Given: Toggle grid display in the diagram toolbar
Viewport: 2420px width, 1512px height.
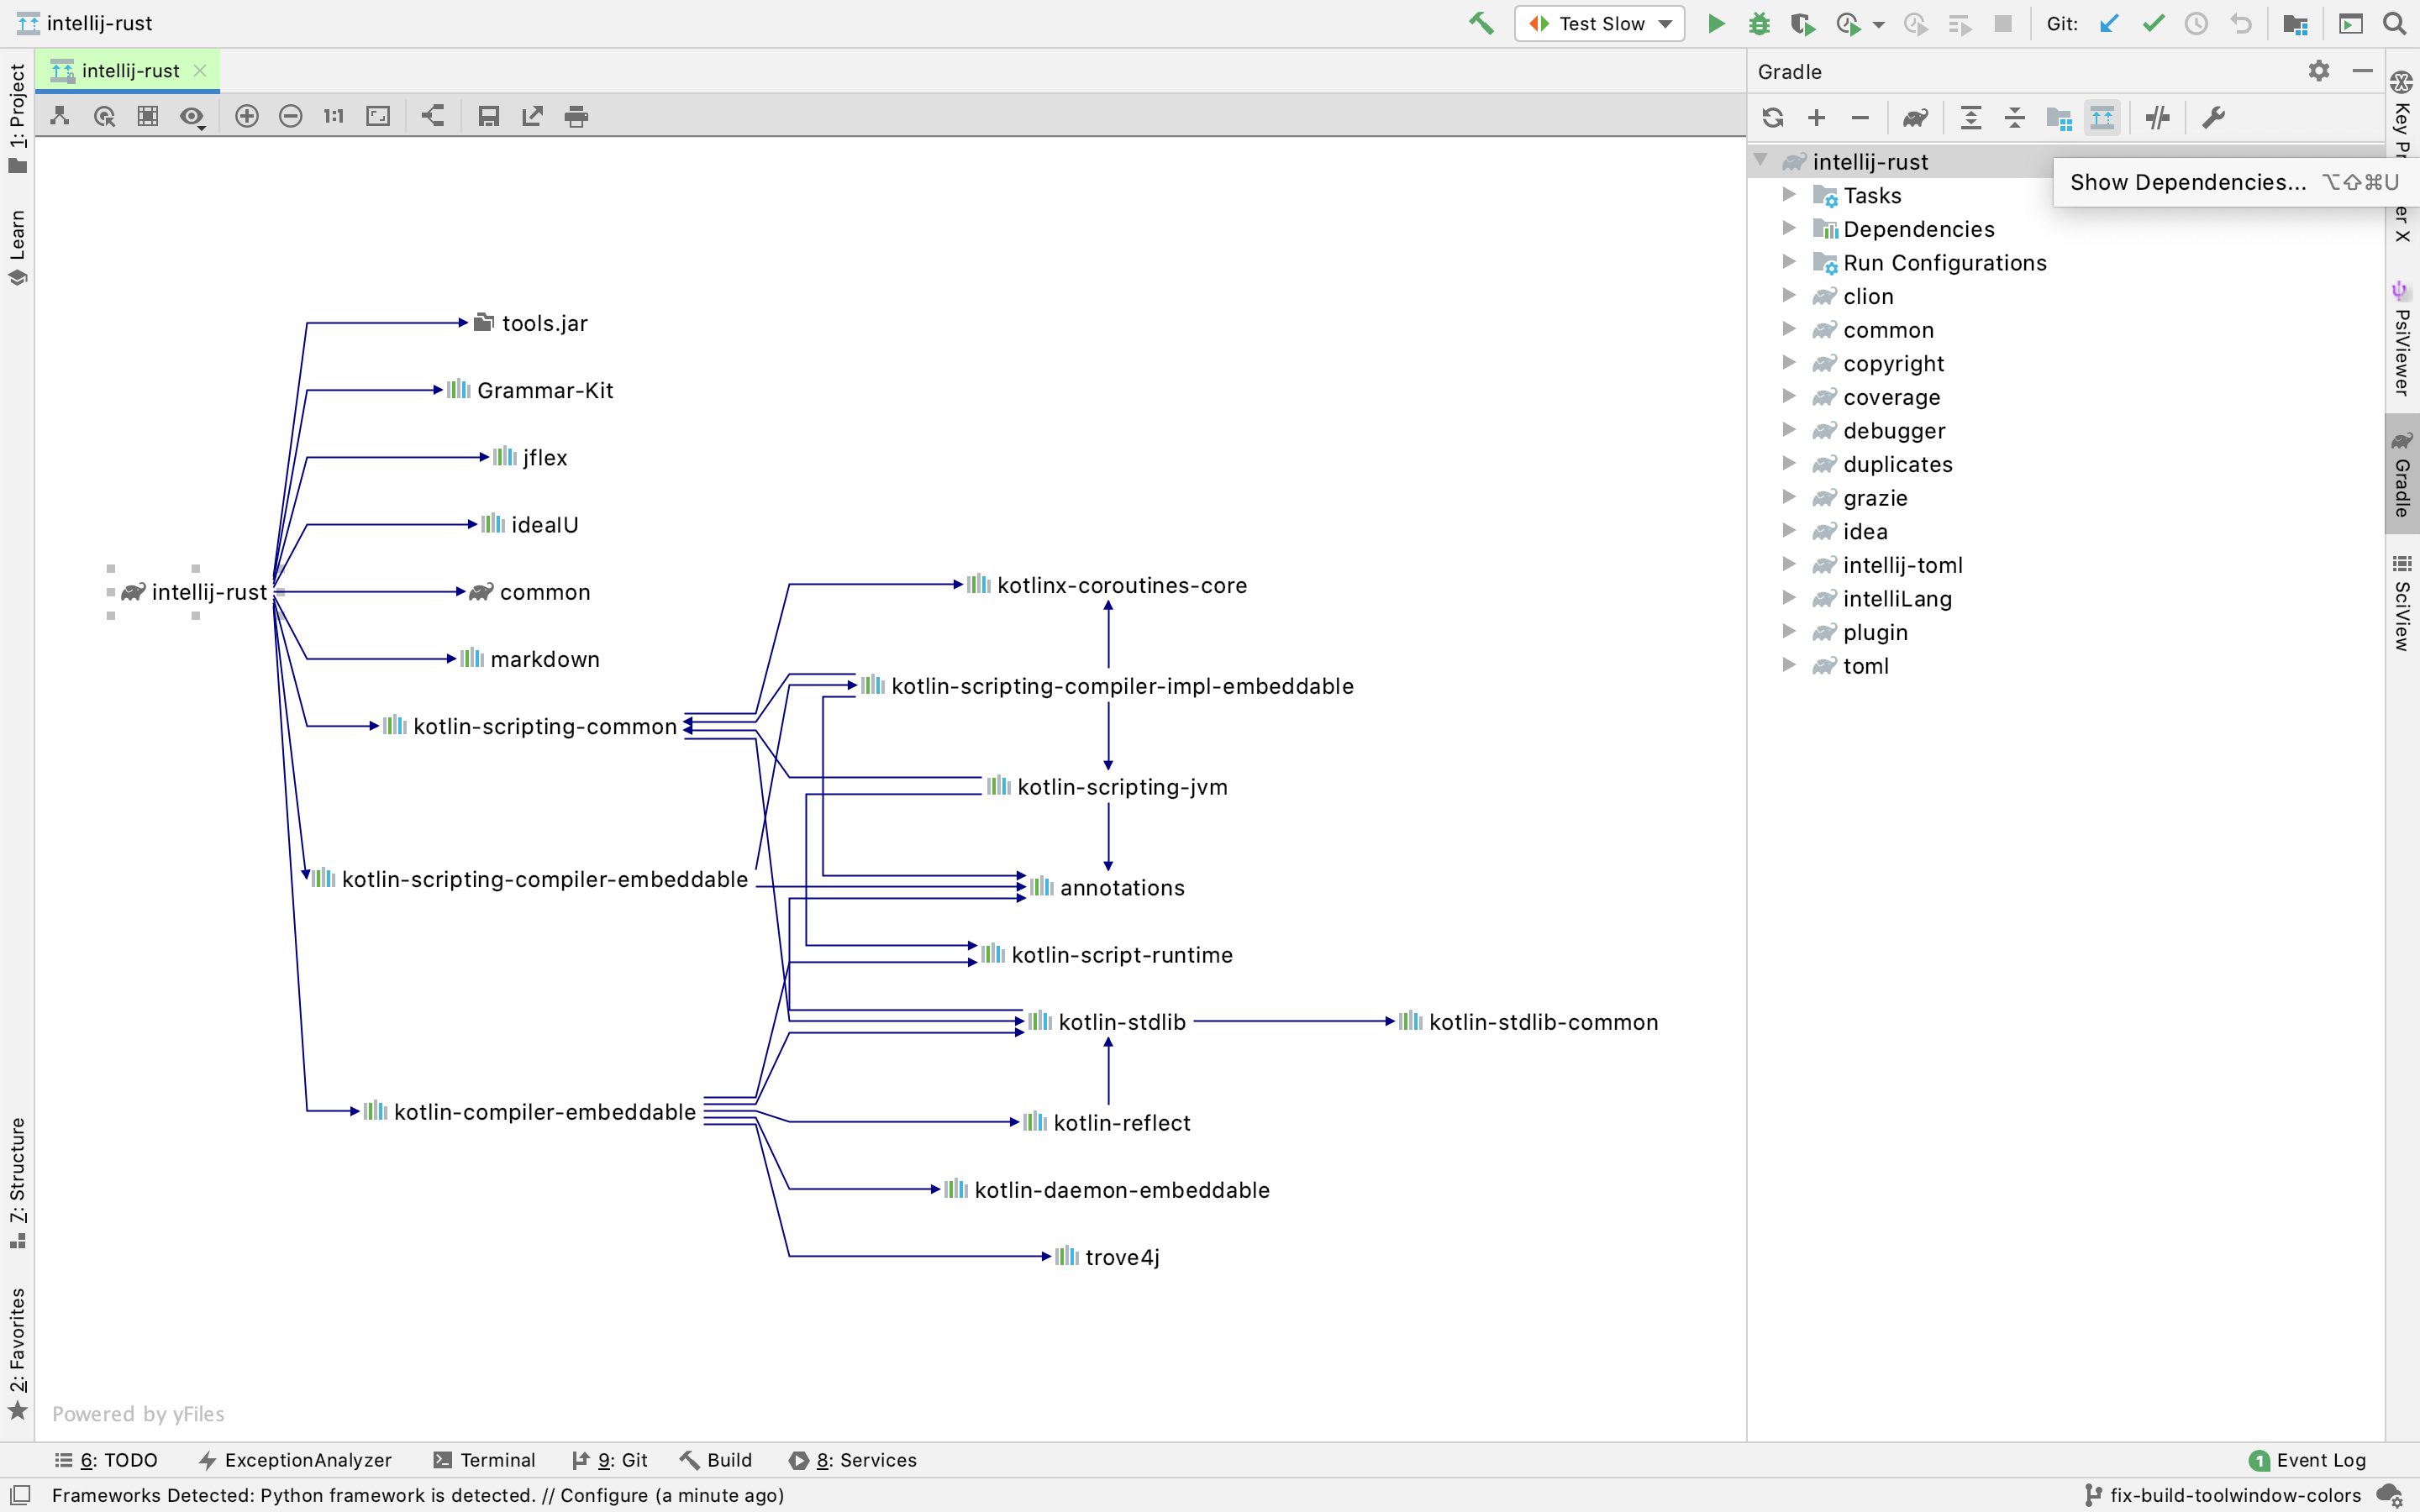Looking at the screenshot, I should (x=148, y=116).
